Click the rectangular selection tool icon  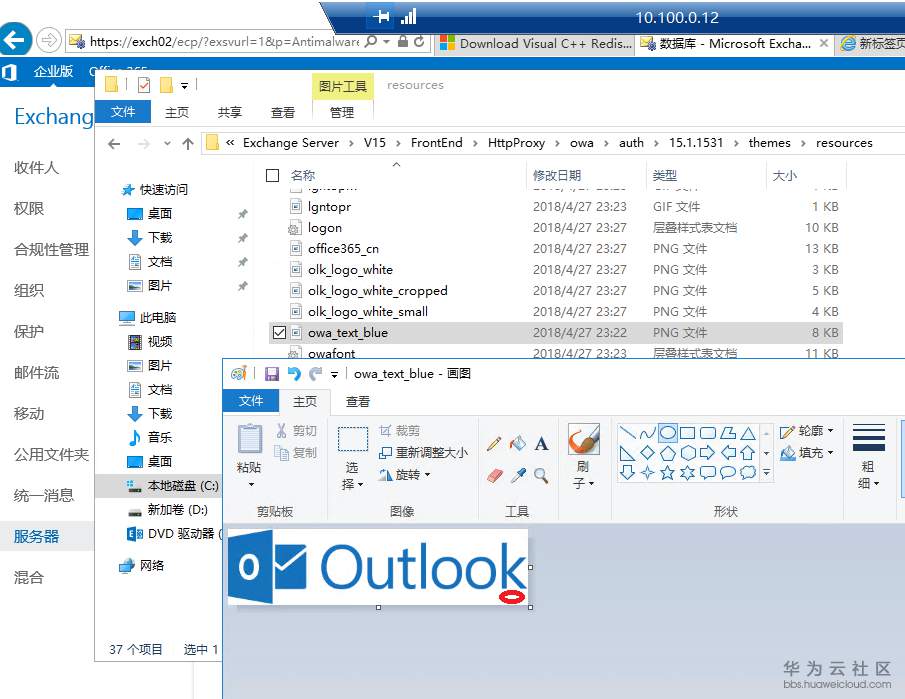(352, 439)
